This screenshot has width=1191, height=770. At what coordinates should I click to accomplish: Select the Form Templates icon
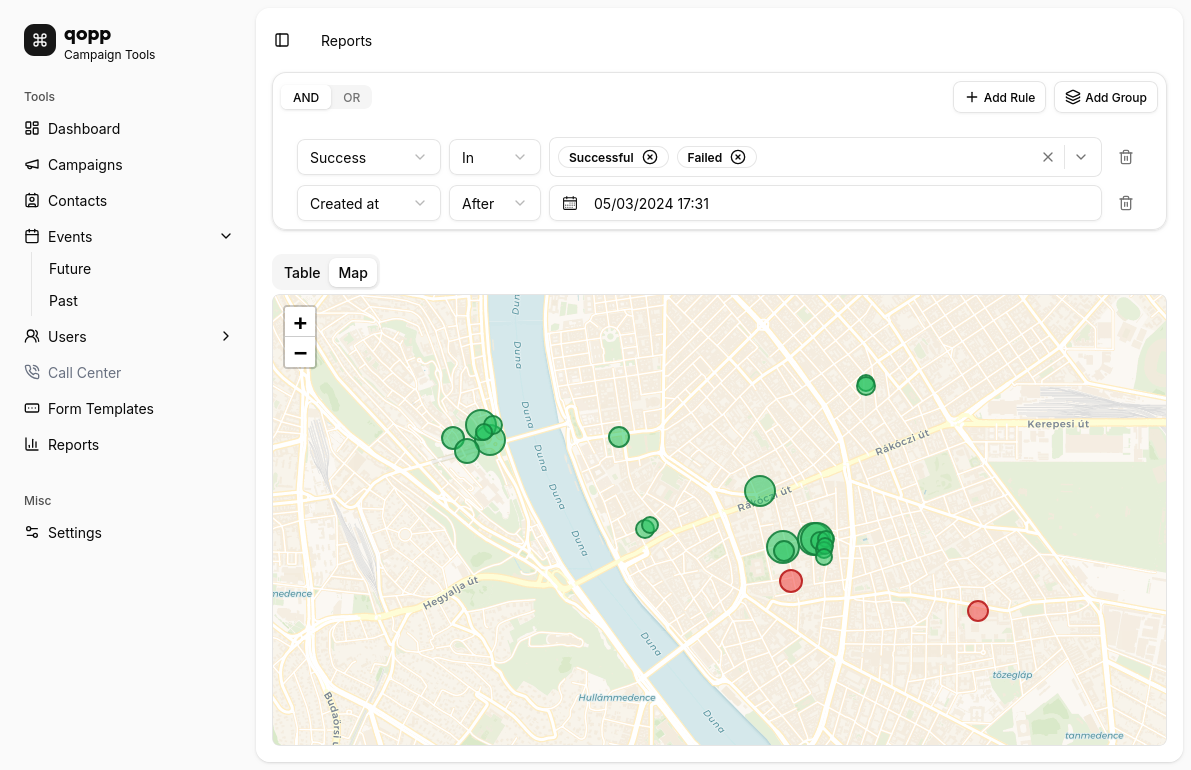(x=31, y=408)
